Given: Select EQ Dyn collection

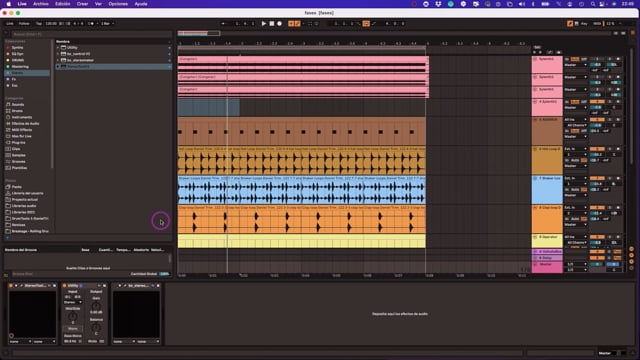Looking at the screenshot, I should [18, 54].
